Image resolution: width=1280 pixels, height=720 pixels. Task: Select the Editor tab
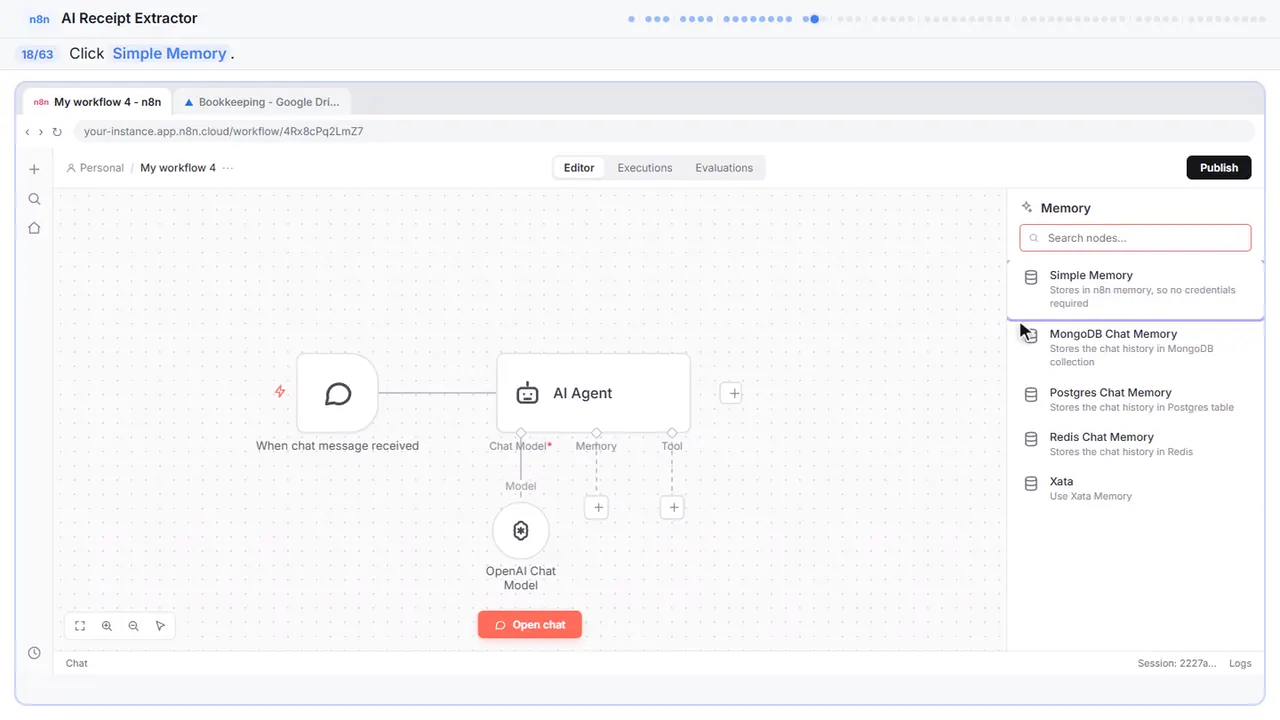tap(579, 168)
